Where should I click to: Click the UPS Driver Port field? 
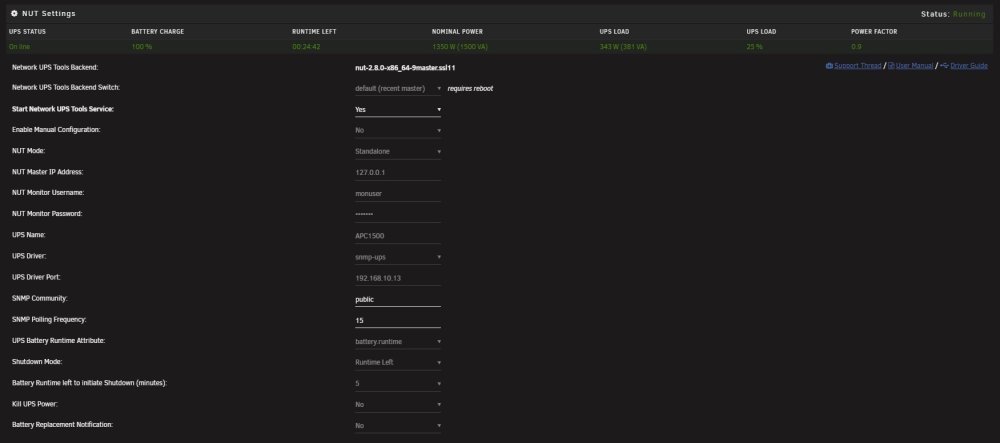(x=398, y=278)
